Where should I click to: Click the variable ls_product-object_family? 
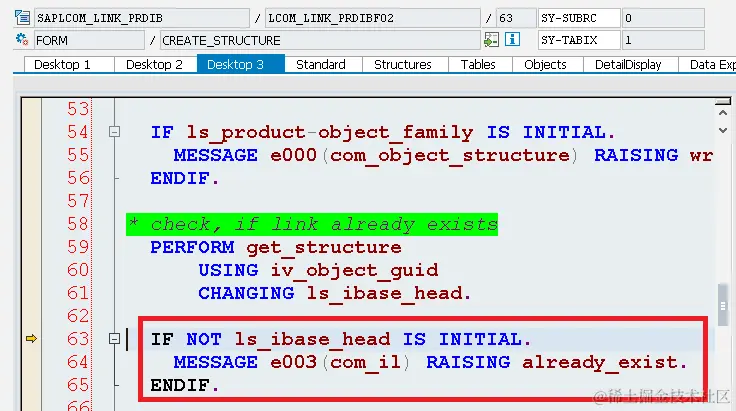(330, 133)
